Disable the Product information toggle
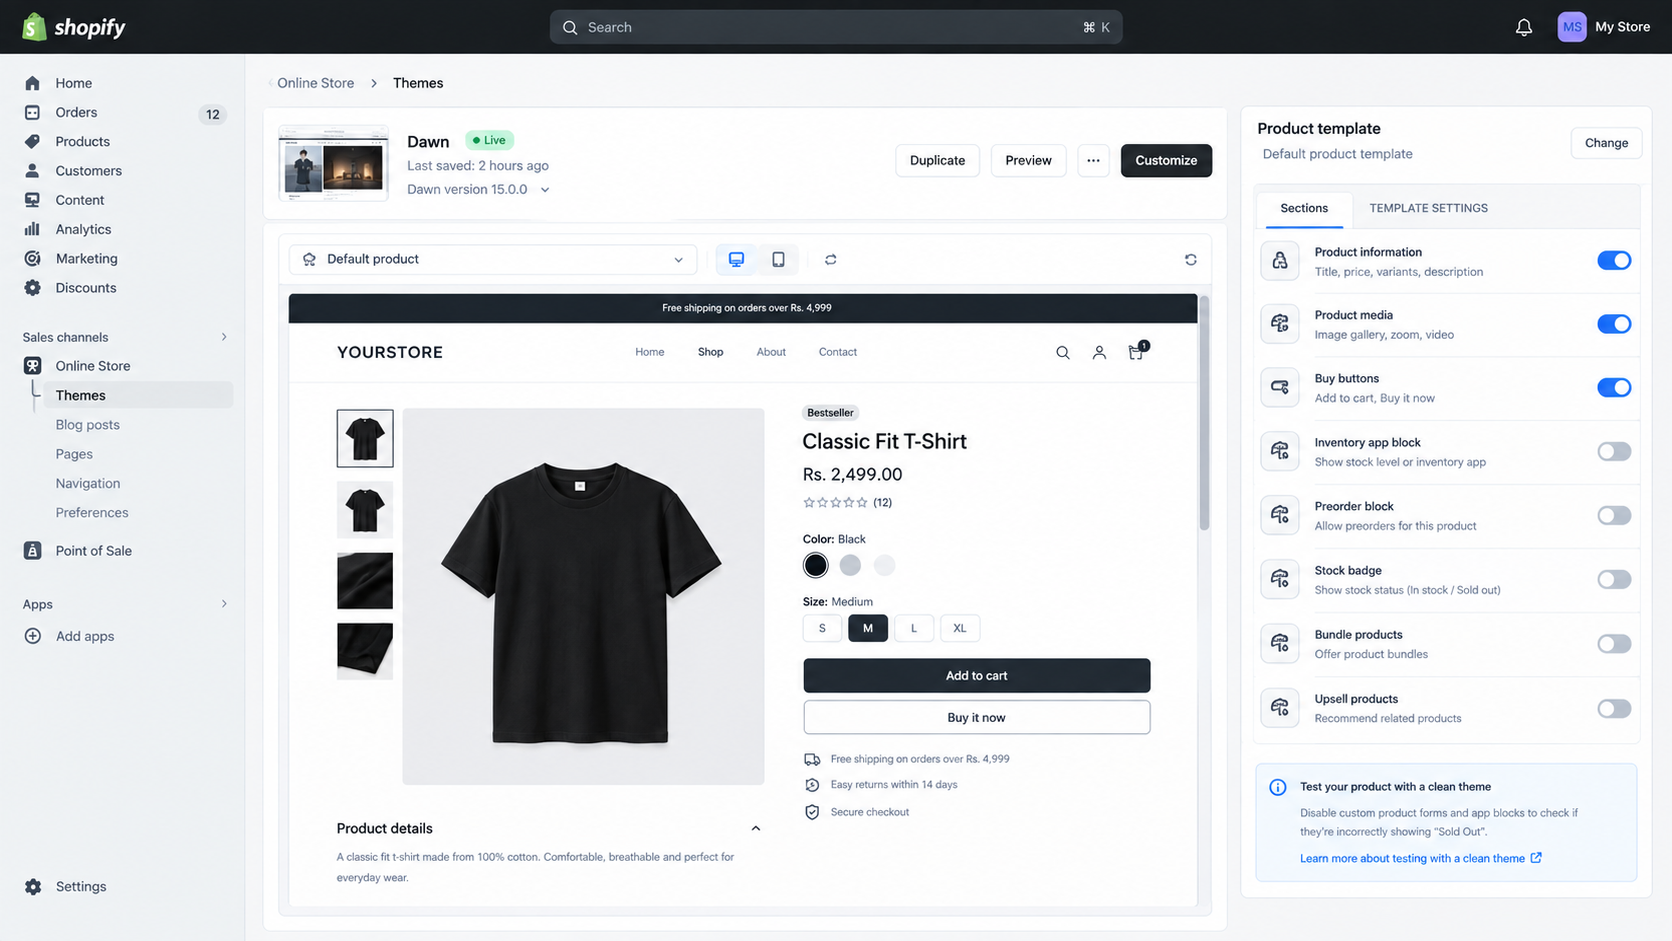Screen dimensions: 1672x941 coord(1613,260)
